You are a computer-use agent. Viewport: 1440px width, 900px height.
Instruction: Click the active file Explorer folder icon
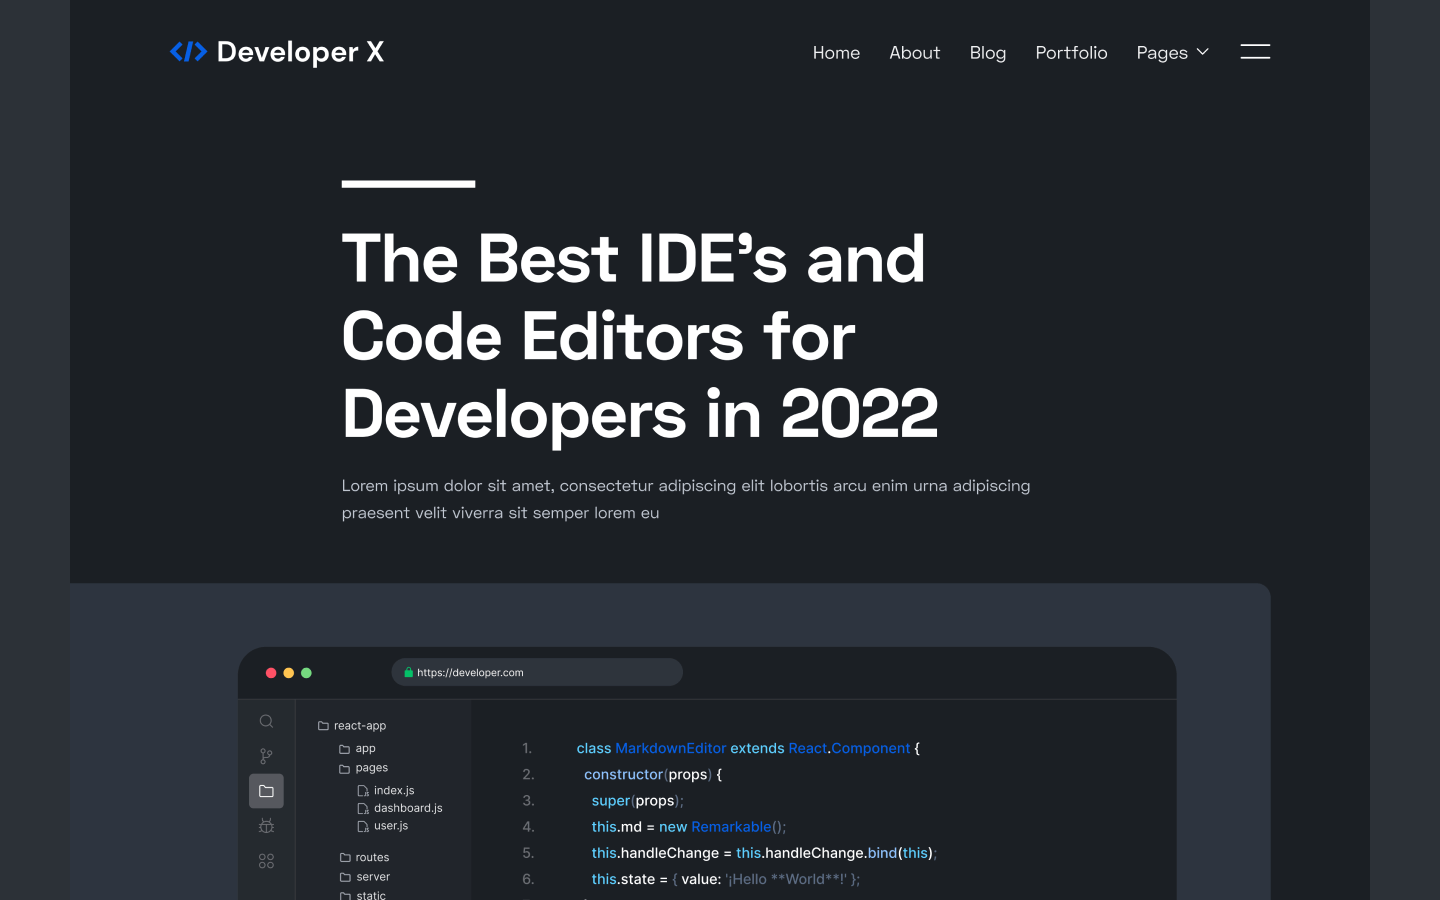266,790
